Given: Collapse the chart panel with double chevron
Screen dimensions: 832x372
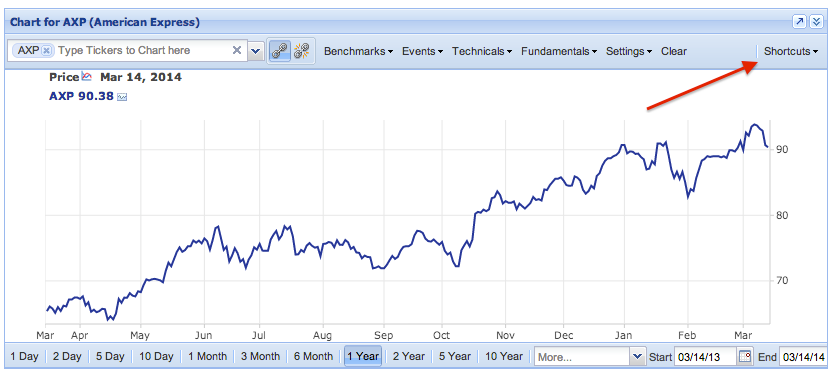Looking at the screenshot, I should click(816, 22).
